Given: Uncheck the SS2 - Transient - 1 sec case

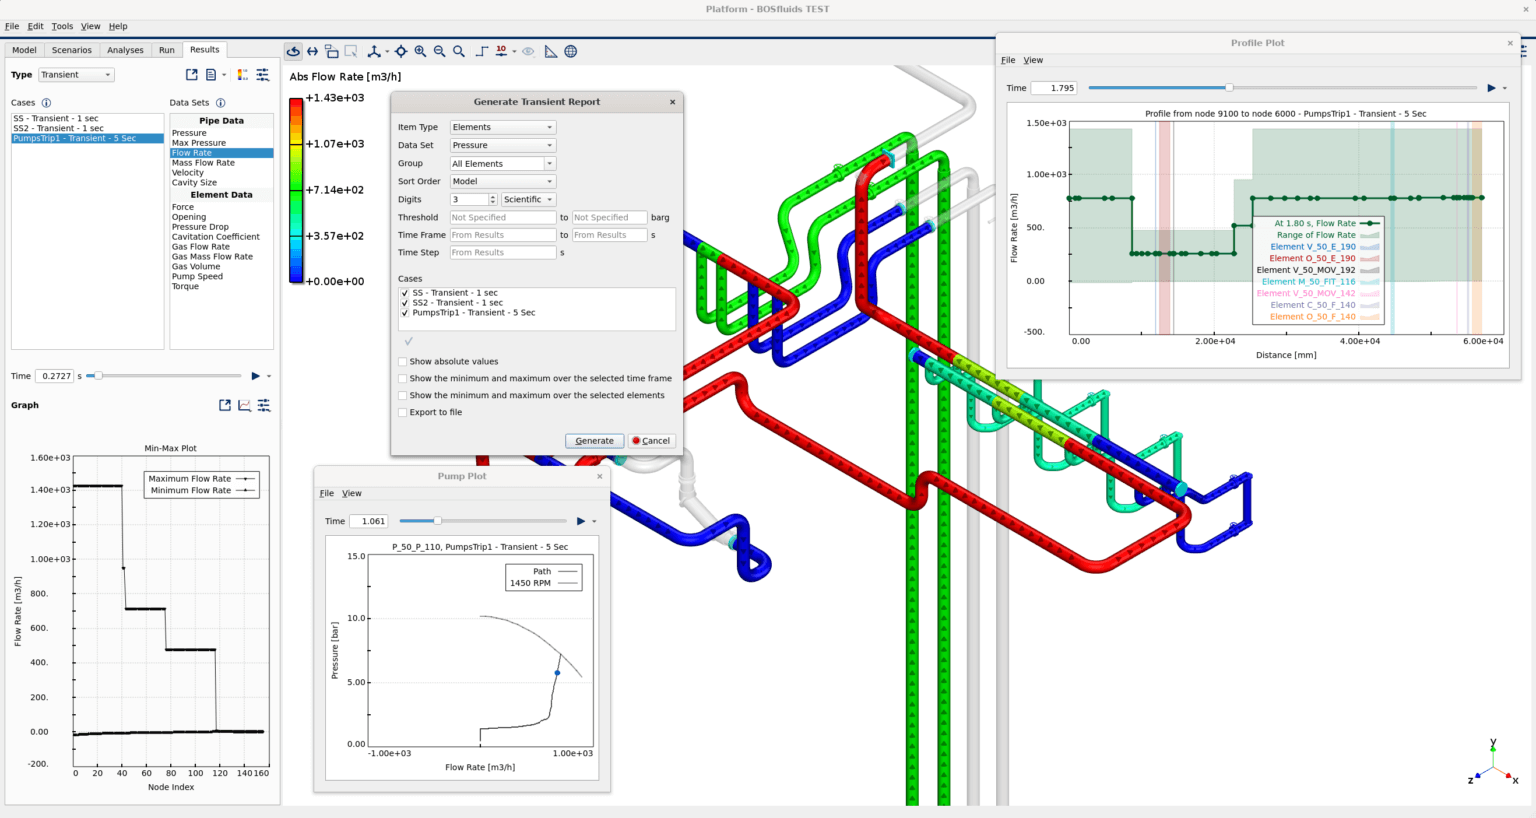Looking at the screenshot, I should pos(405,303).
